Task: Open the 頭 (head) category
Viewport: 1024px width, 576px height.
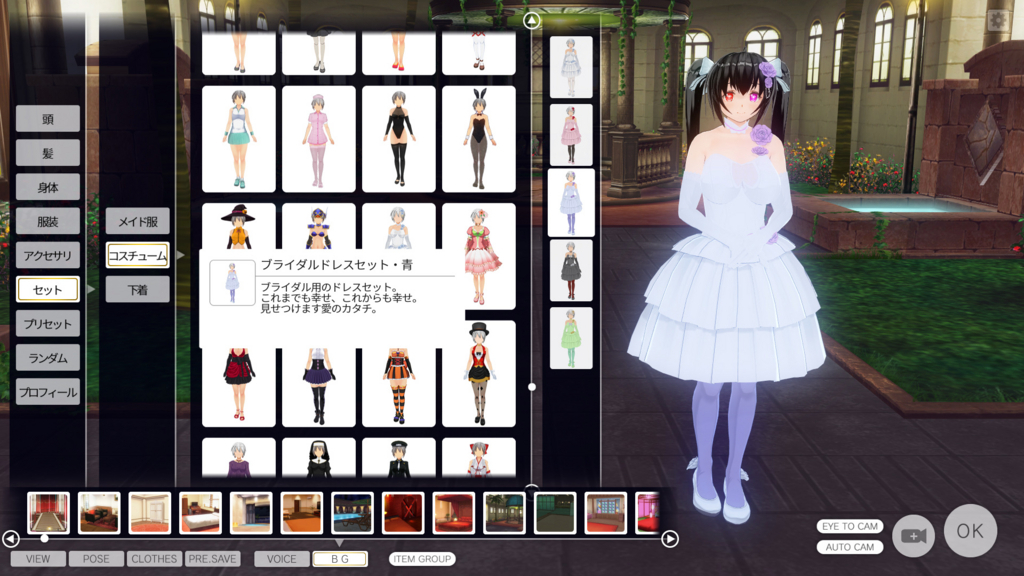Action: coord(48,119)
